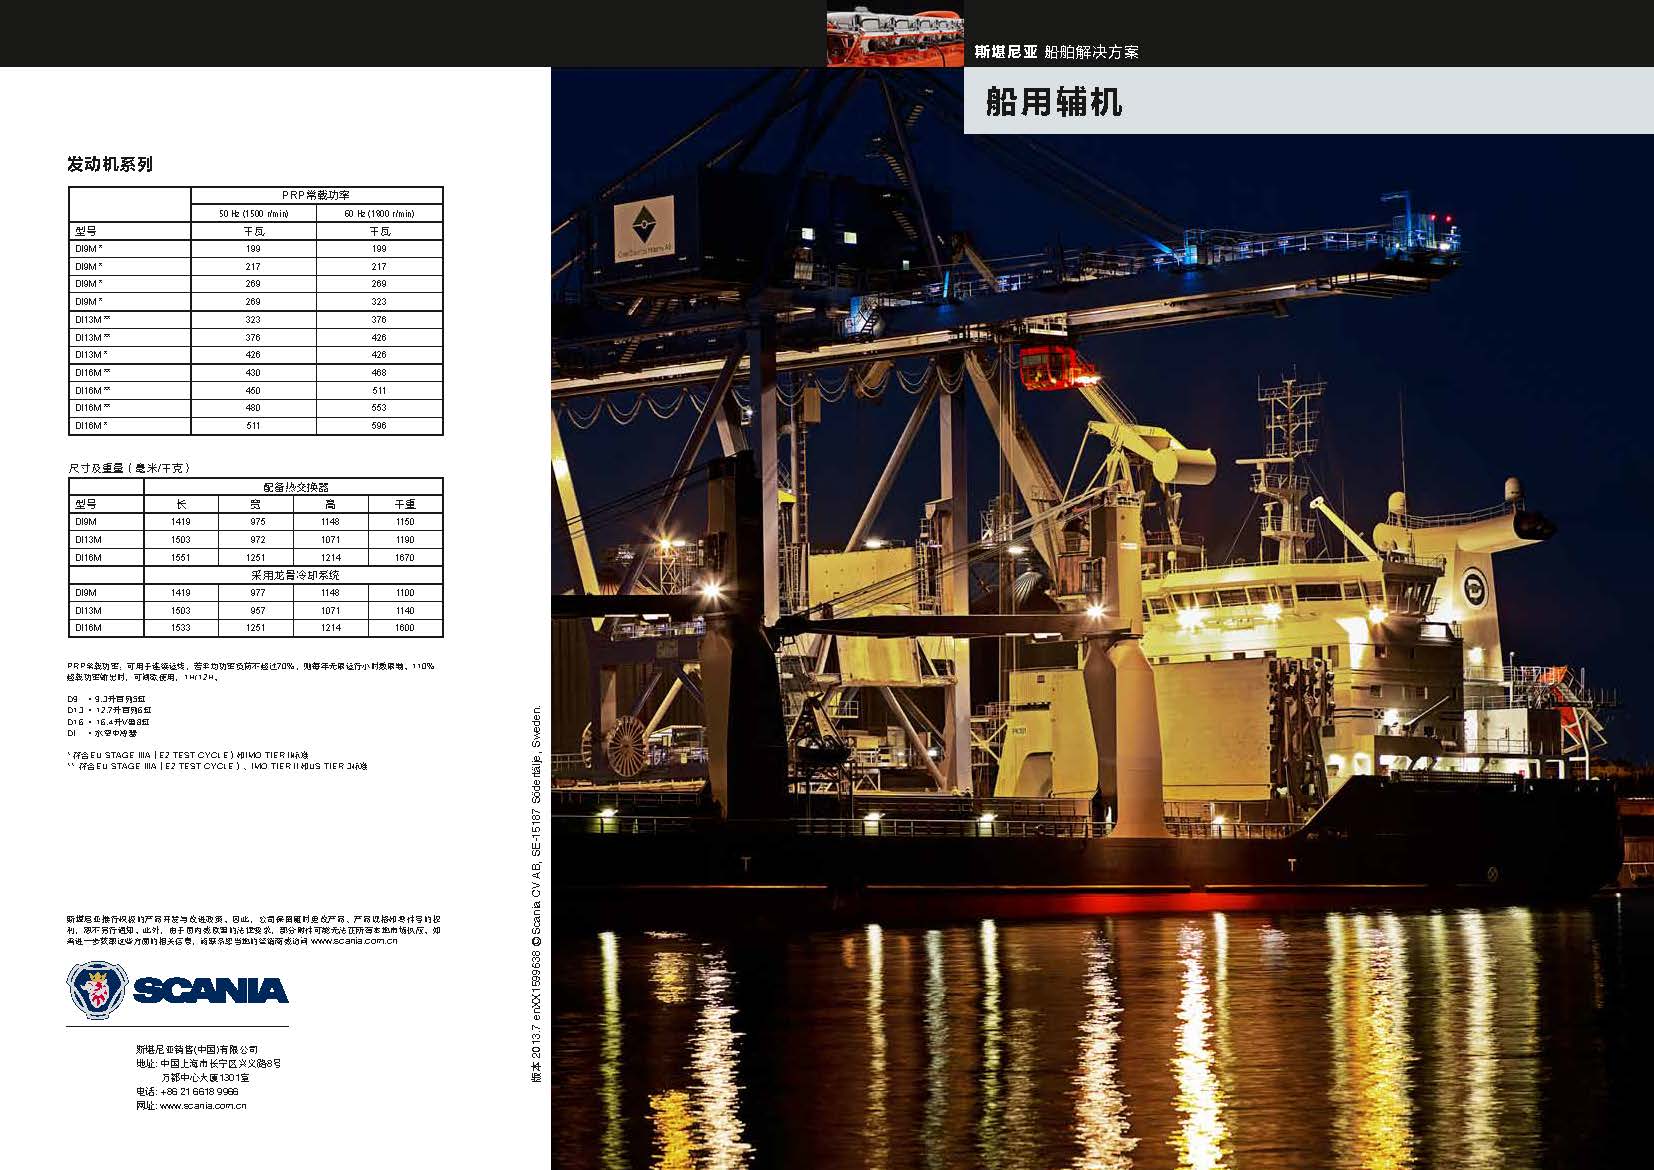Select the 发动机系列 heading
Image resolution: width=1654 pixels, height=1170 pixels.
point(110,164)
